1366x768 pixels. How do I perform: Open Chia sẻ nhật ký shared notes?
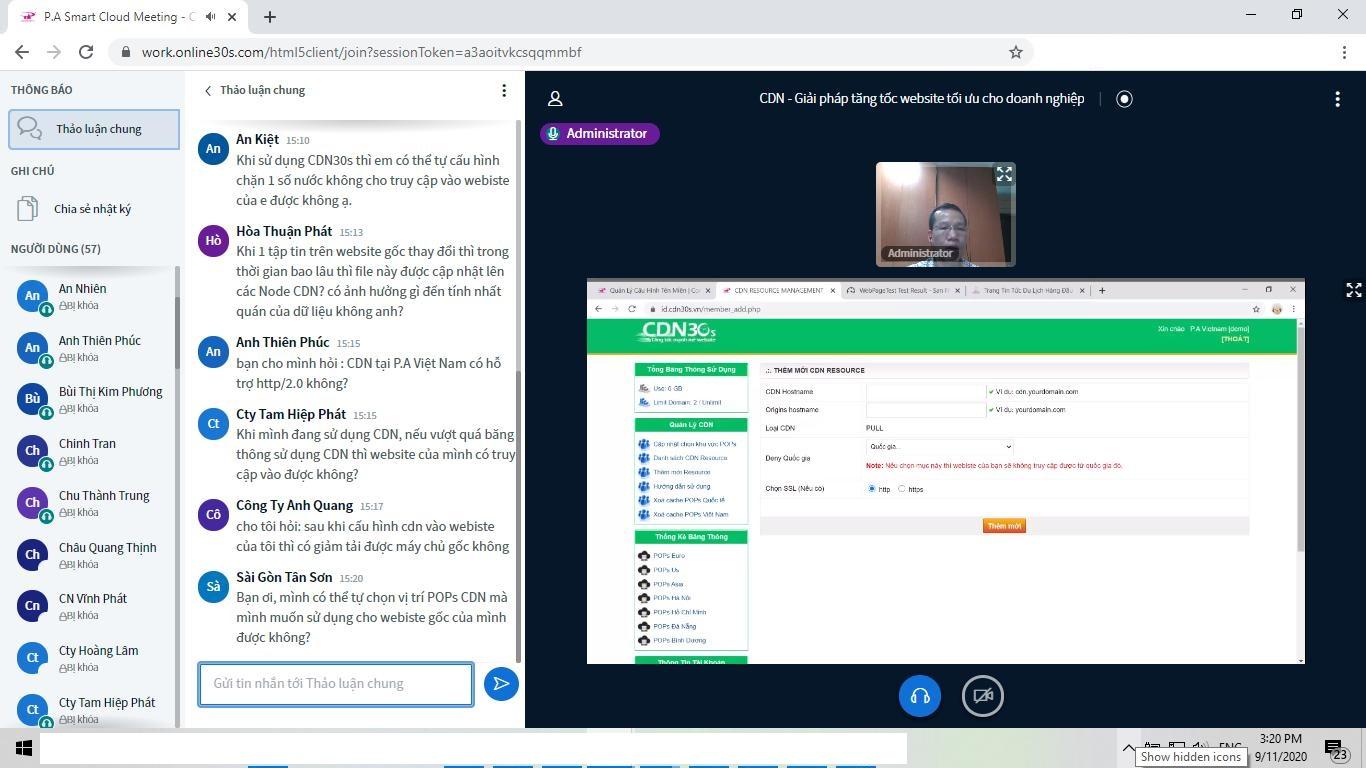93,209
